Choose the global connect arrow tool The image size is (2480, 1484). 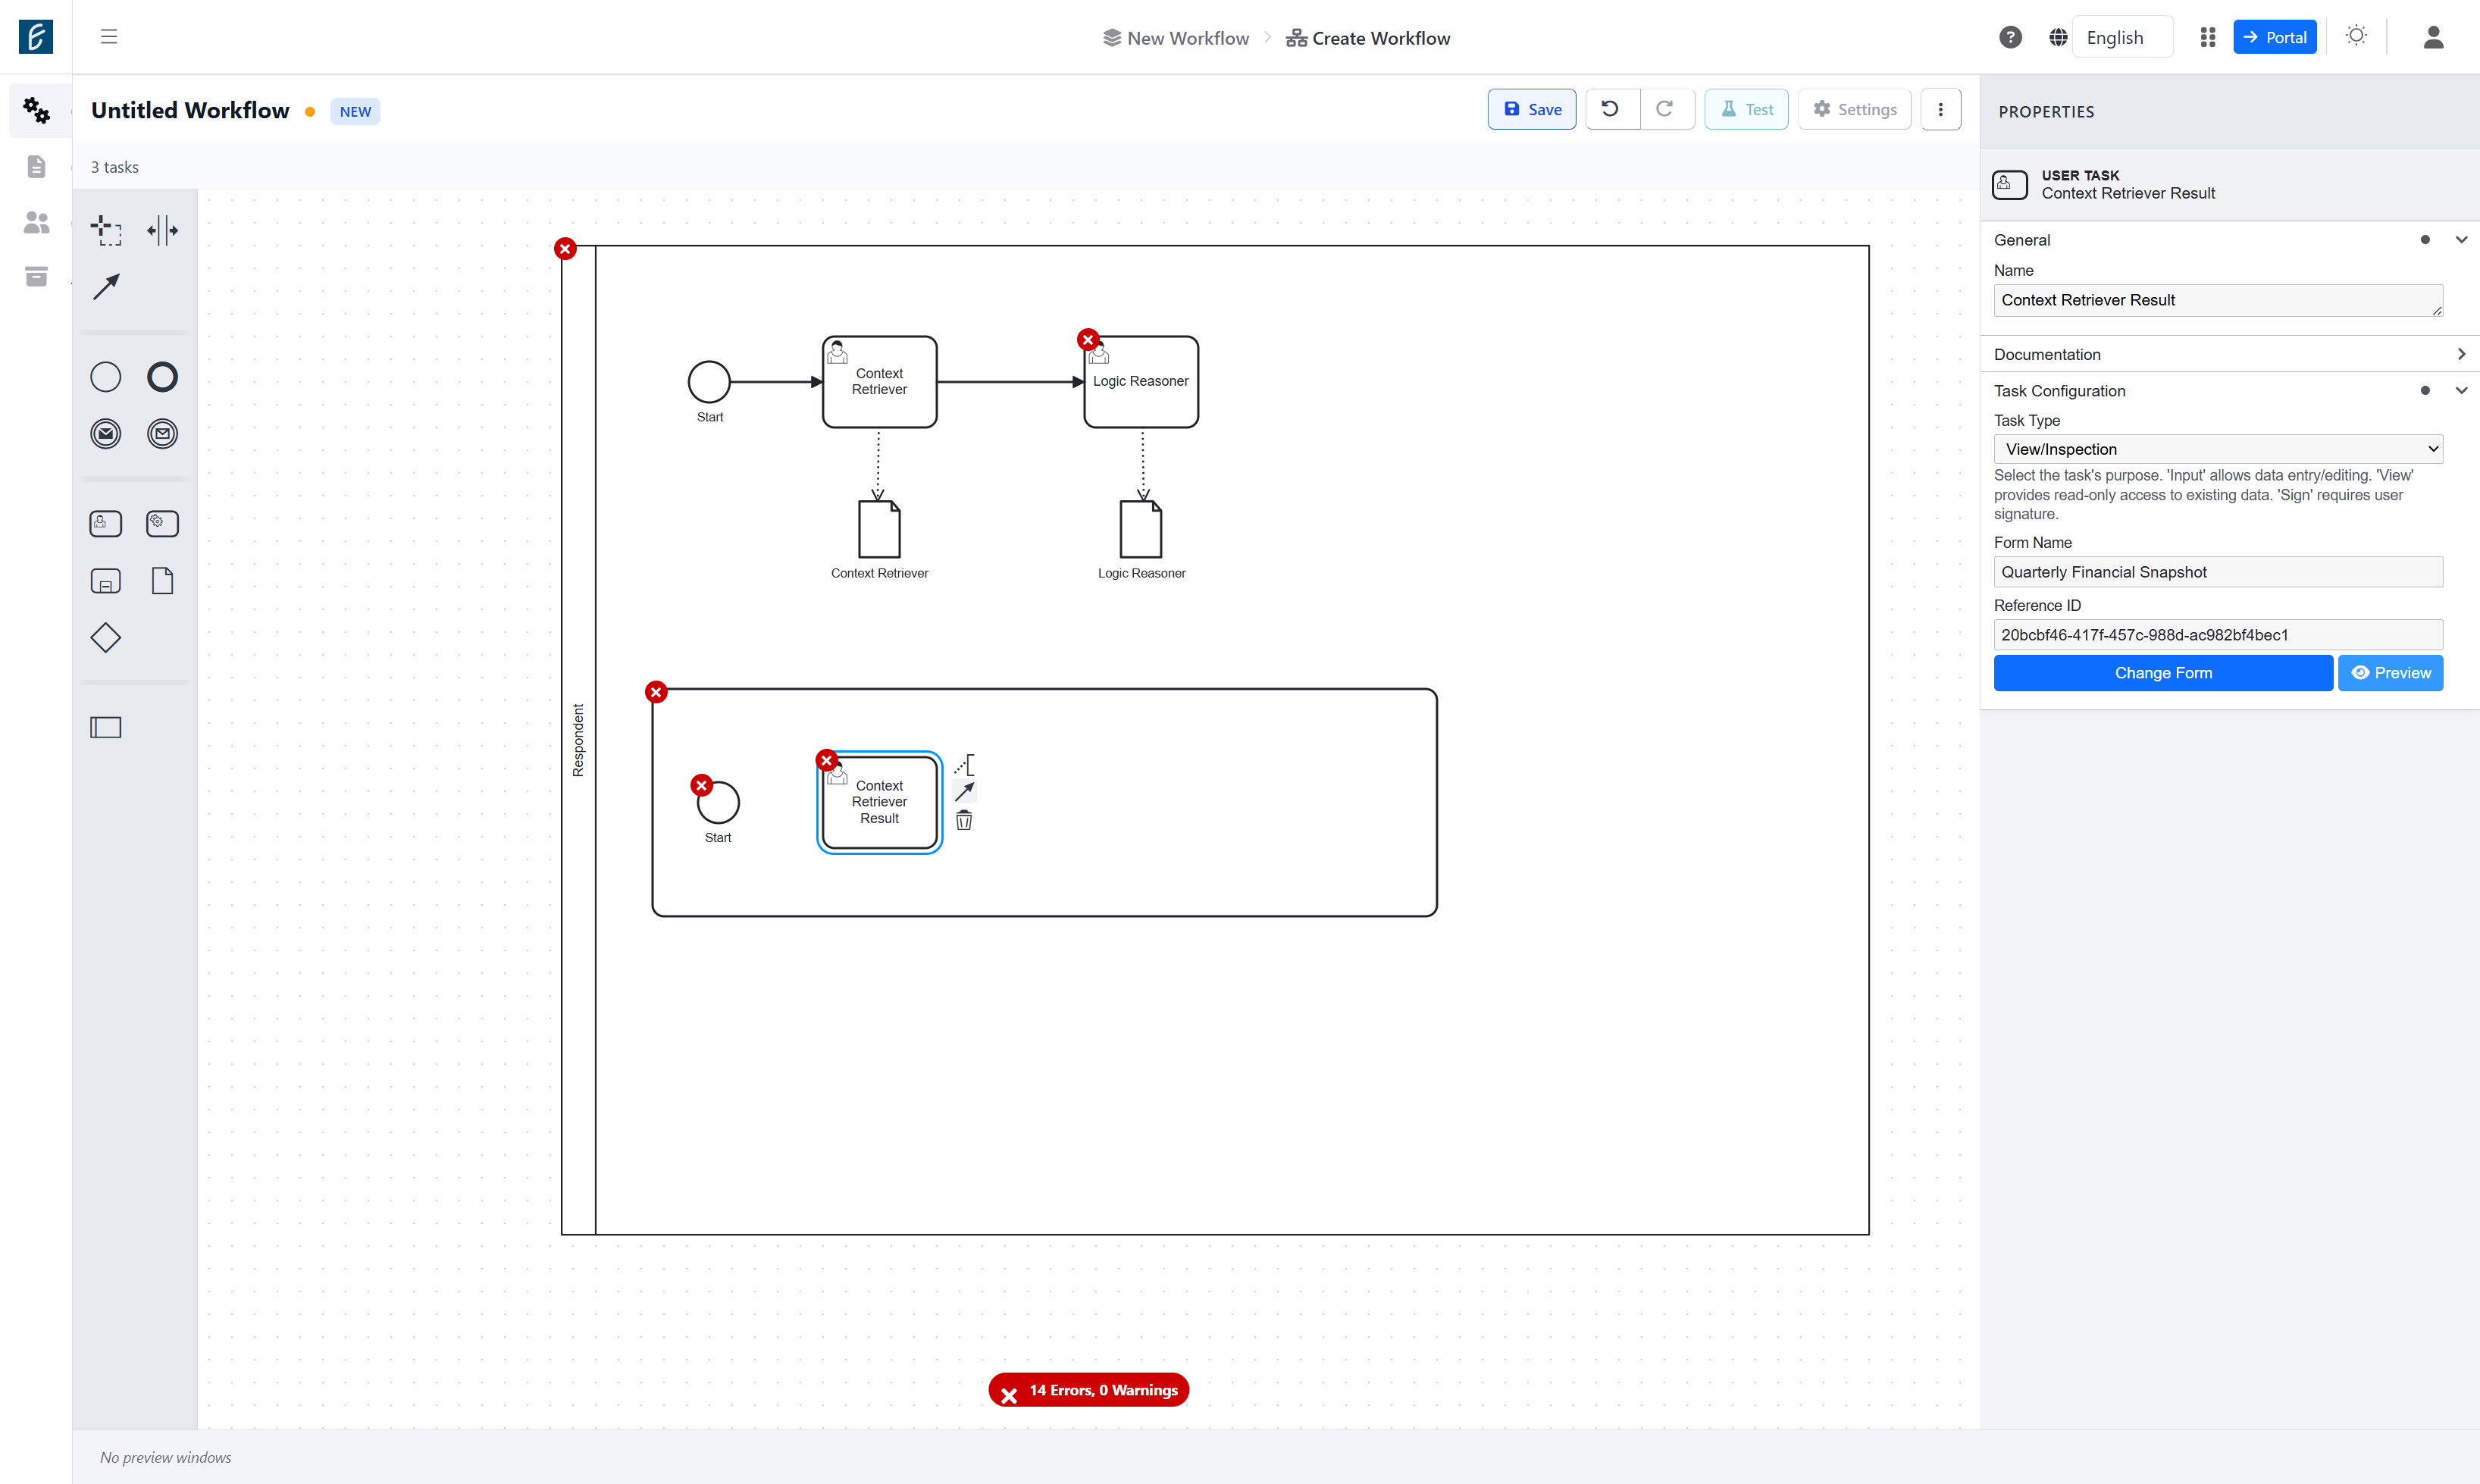click(105, 287)
